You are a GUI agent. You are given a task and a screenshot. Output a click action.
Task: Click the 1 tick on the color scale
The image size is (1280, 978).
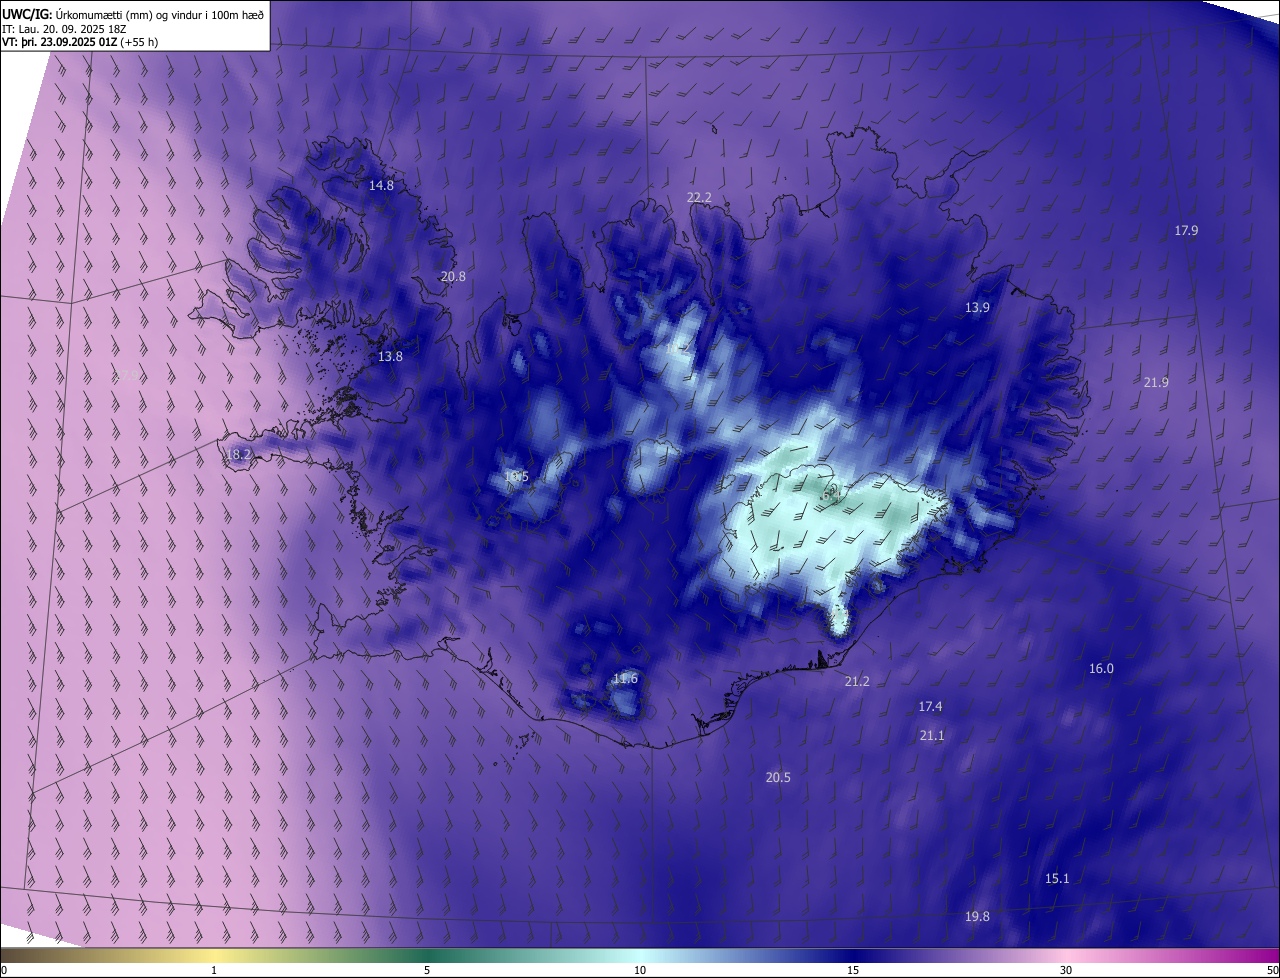coord(214,970)
